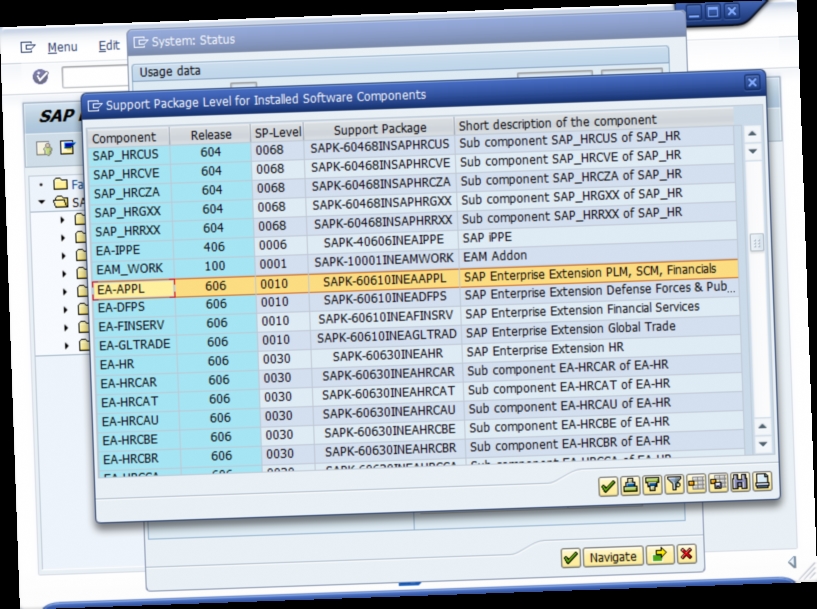This screenshot has width=817, height=609.
Task: Focus the transaction command field
Action: pyautogui.click(x=95, y=77)
